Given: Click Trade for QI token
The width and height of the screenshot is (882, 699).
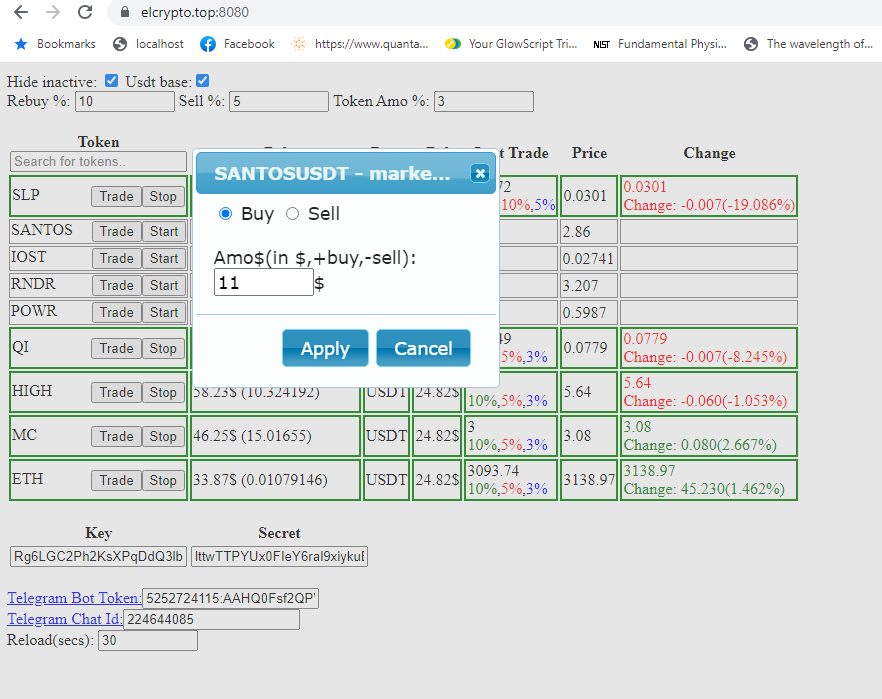Looking at the screenshot, I should point(116,348).
